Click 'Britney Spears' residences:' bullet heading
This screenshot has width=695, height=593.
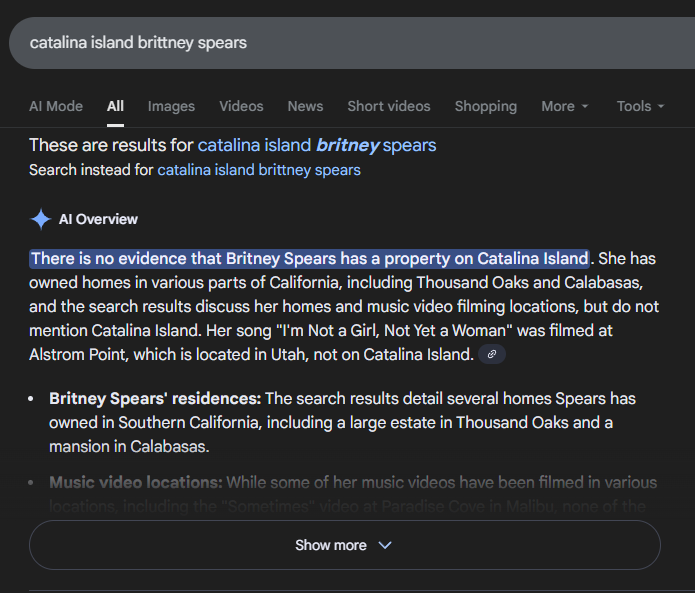[x=155, y=398]
